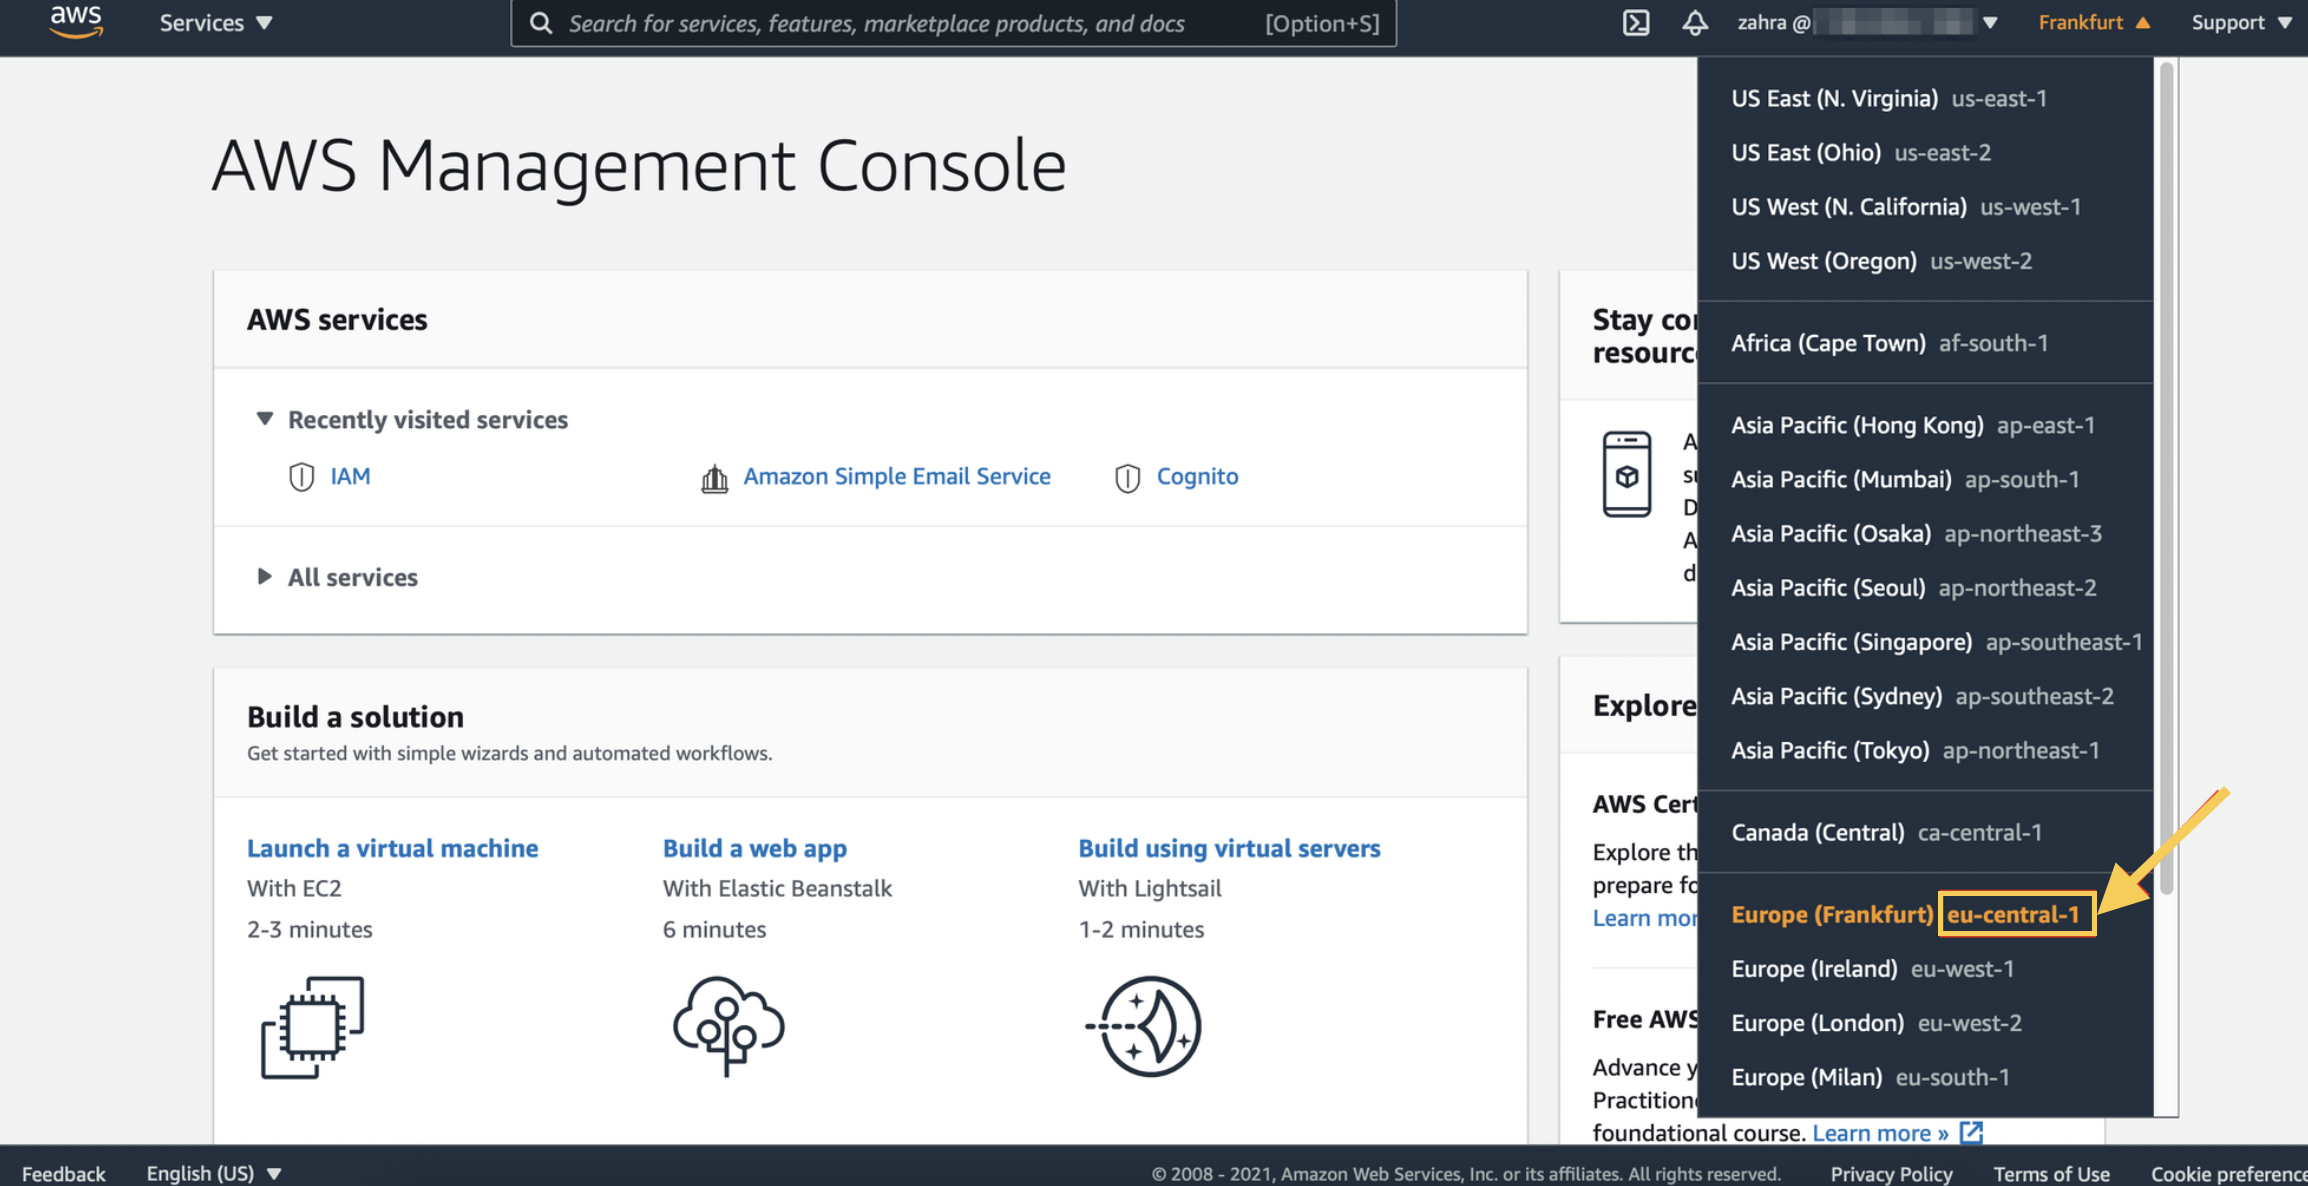Click the IAM shield icon

point(301,477)
